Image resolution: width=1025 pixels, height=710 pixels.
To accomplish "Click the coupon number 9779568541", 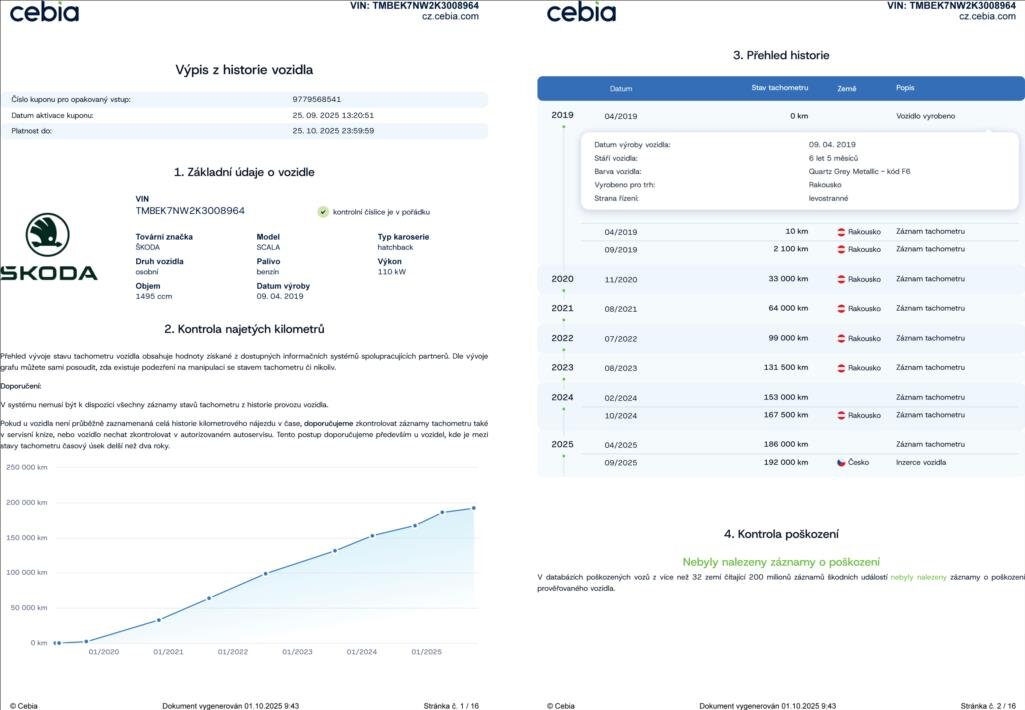I will pos(317,99).
